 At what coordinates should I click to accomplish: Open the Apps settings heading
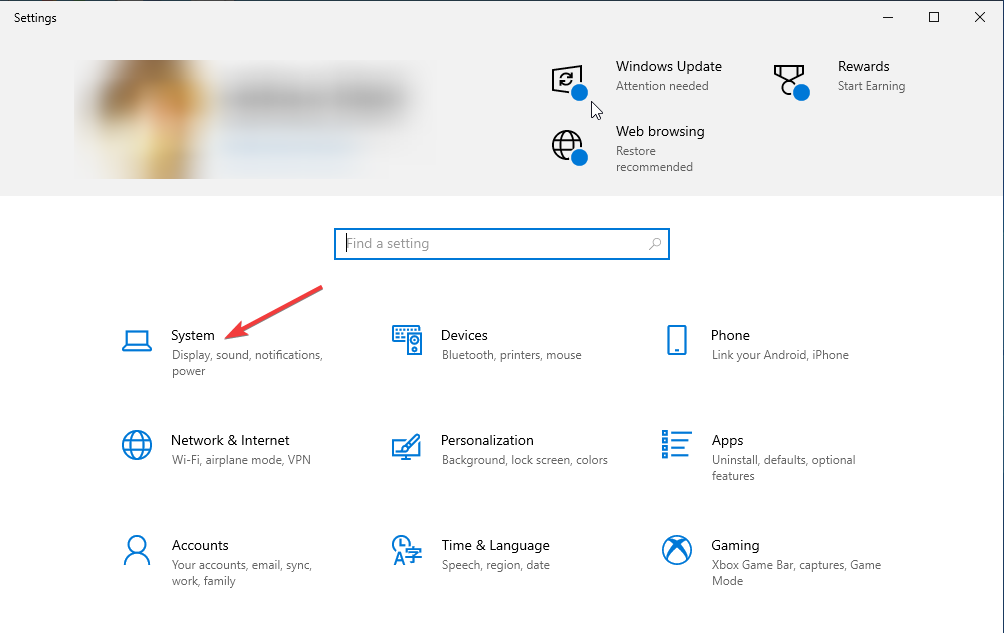[727, 440]
